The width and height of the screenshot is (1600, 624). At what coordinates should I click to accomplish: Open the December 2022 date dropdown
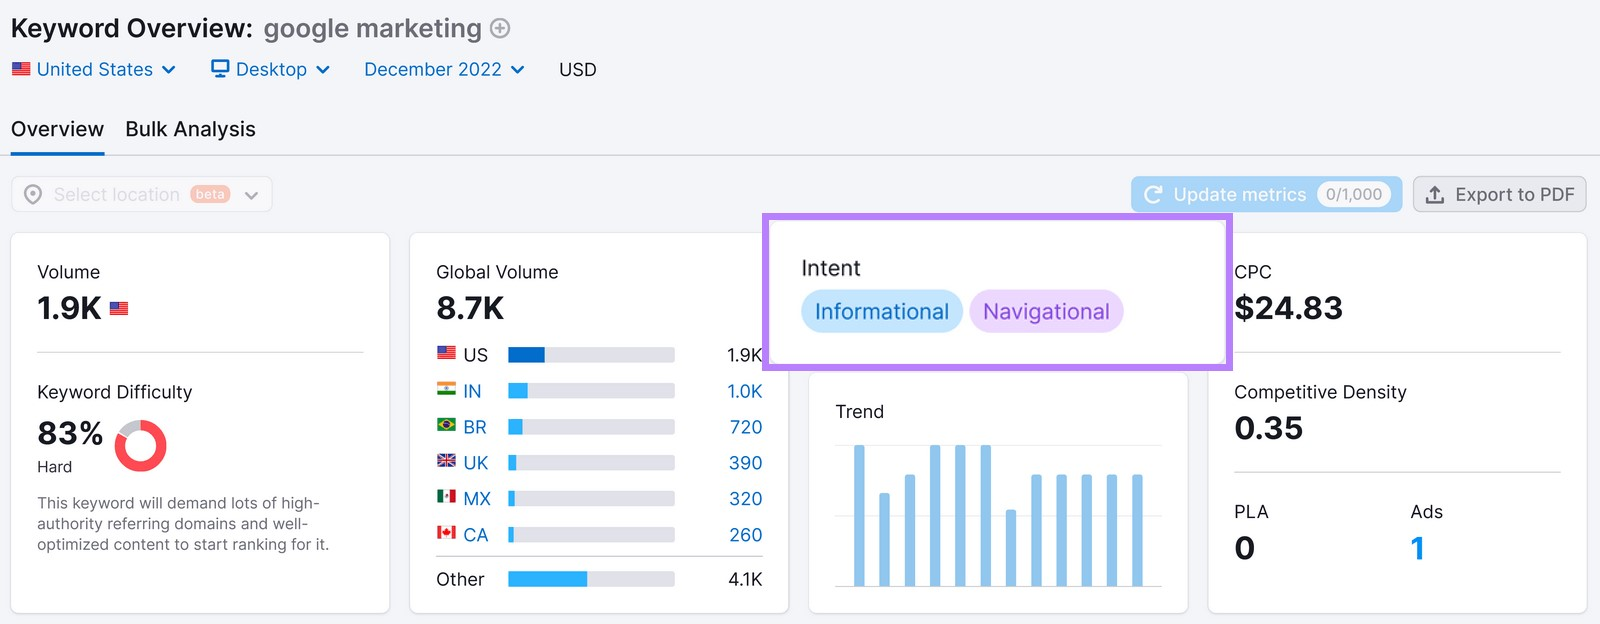click(x=444, y=69)
